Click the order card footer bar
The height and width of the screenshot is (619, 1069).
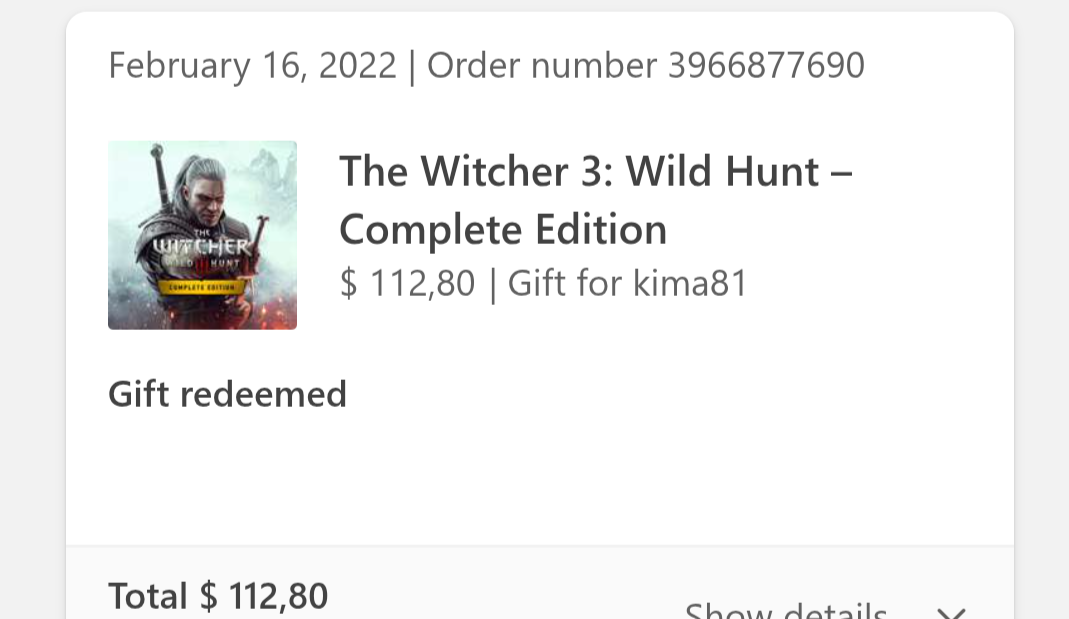[540, 583]
